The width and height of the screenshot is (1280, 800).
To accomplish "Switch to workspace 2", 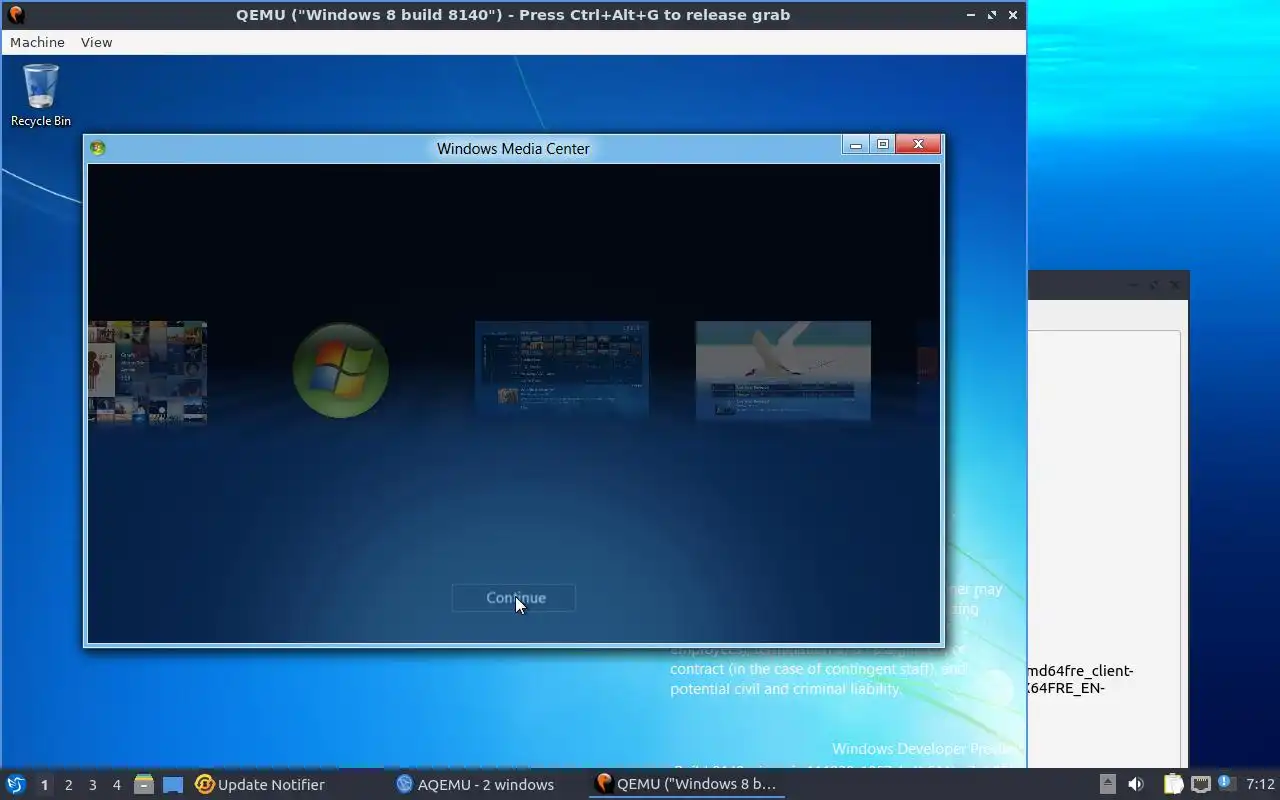I will click(x=68, y=785).
